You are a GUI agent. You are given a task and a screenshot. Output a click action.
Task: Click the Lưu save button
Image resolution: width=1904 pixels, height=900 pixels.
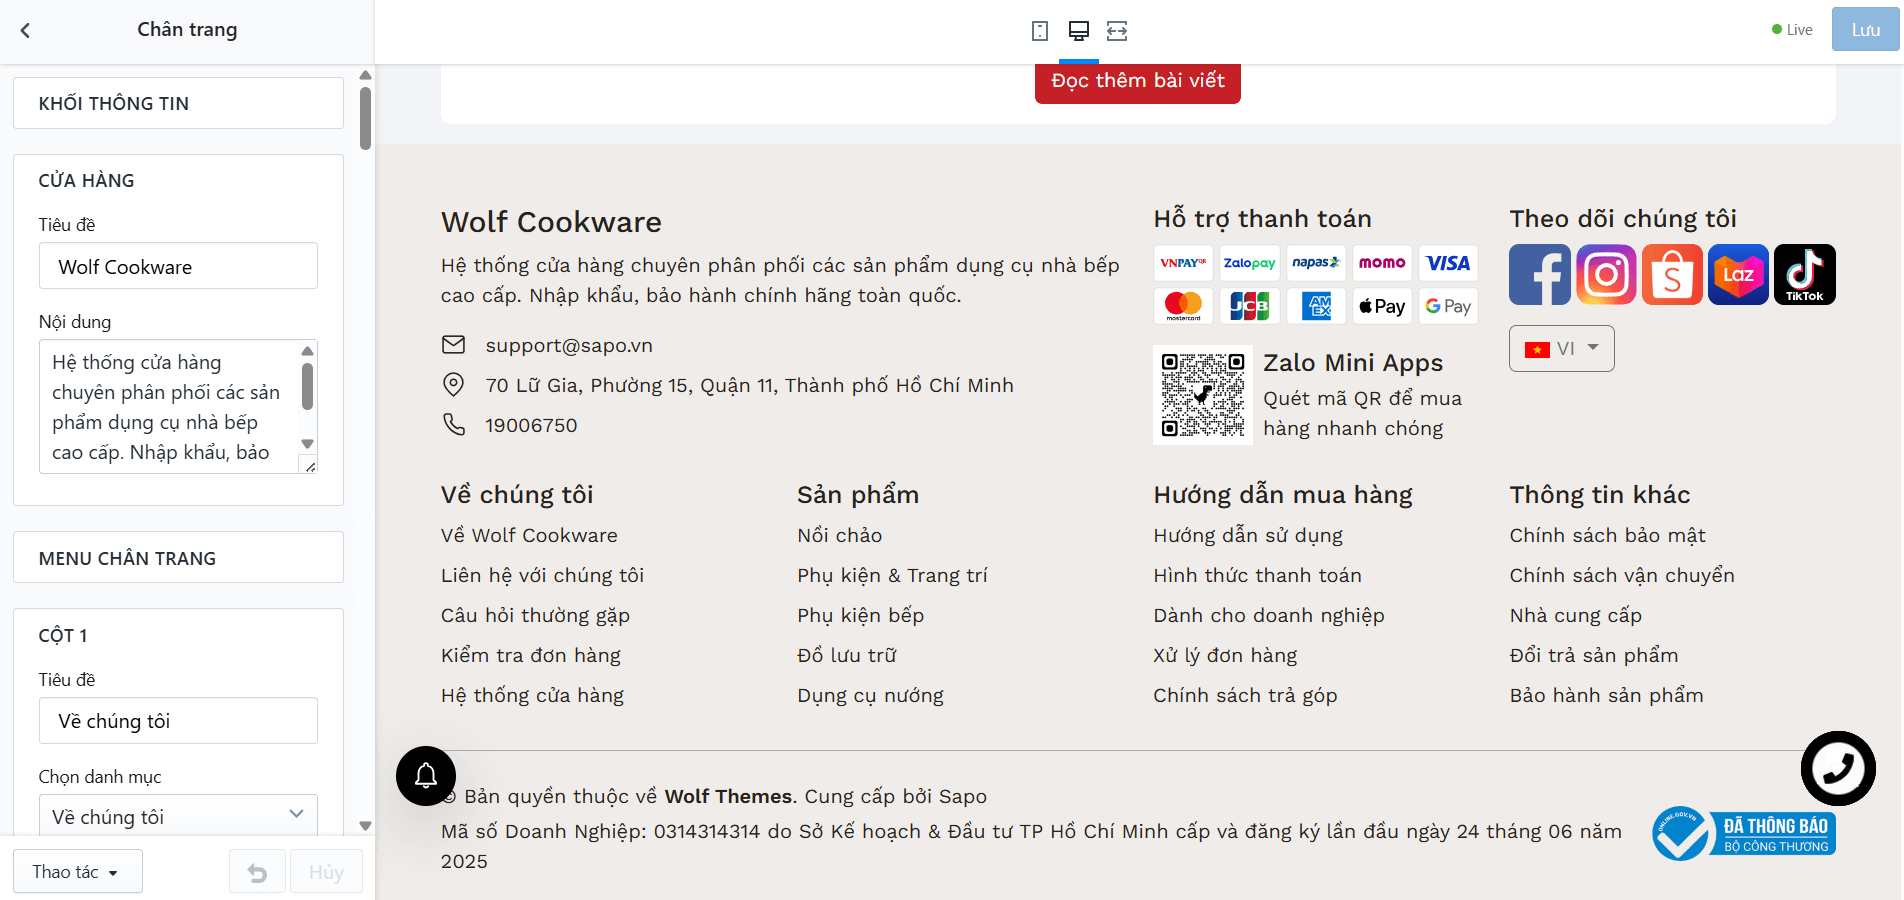click(x=1865, y=30)
